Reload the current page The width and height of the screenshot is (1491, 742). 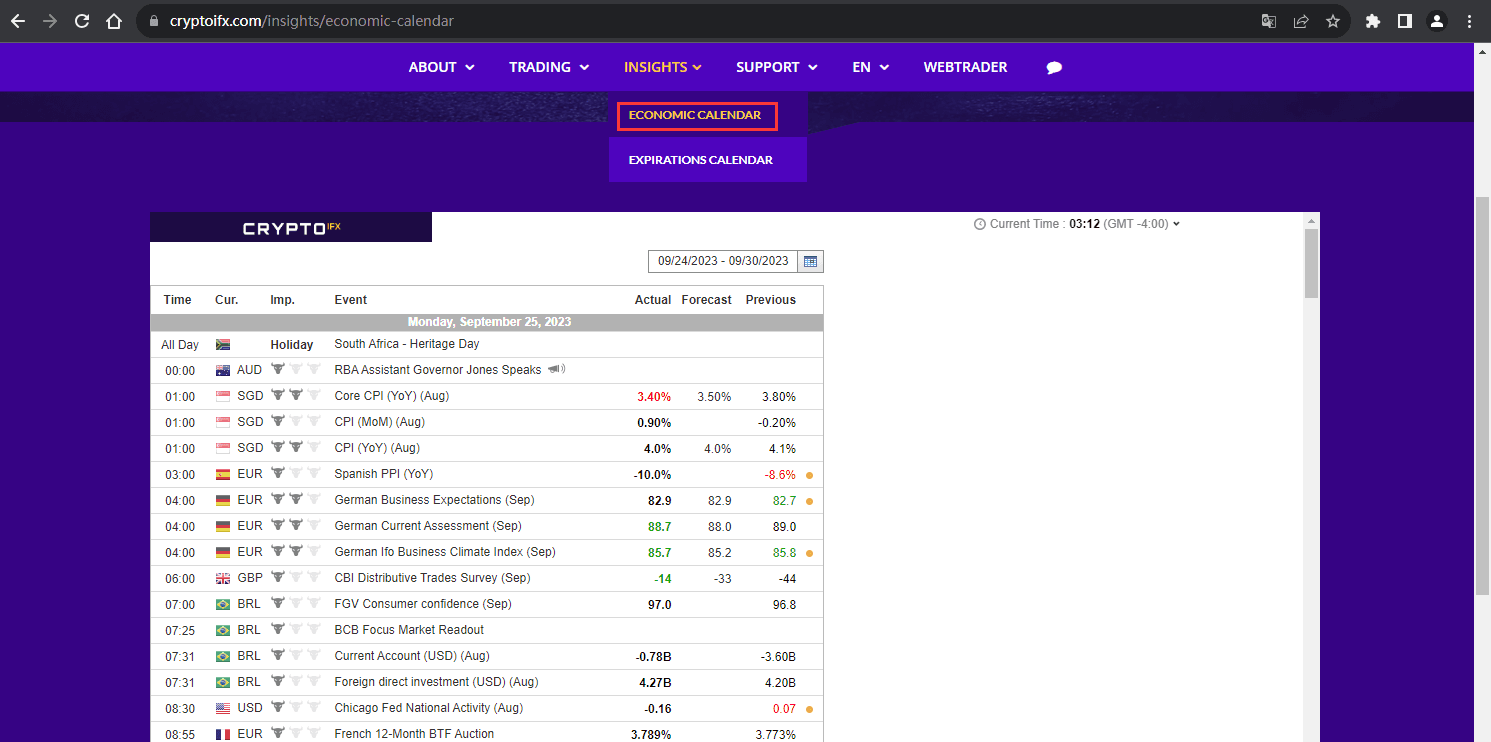click(82, 20)
